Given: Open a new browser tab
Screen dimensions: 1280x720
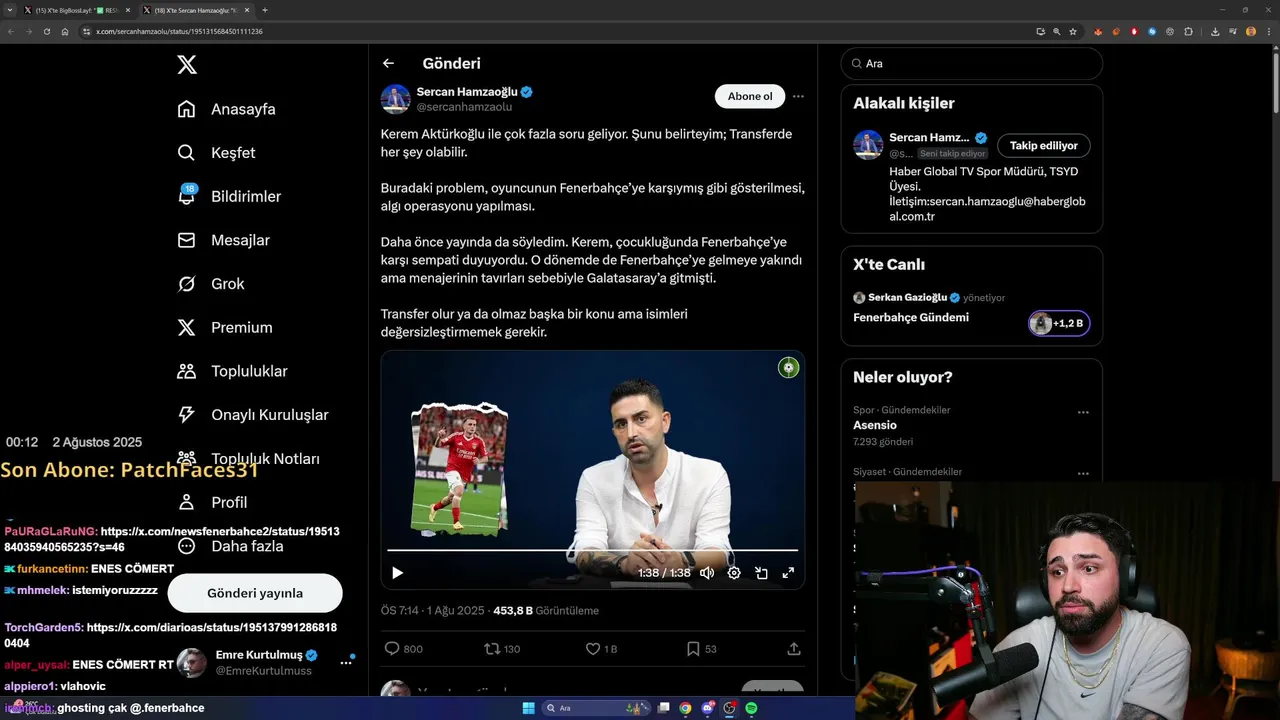Looking at the screenshot, I should tap(265, 10).
